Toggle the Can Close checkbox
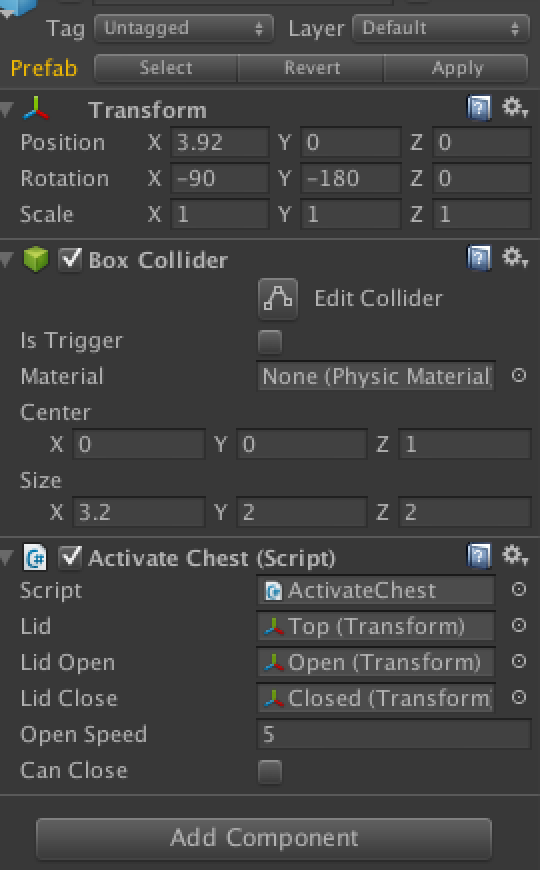Image resolution: width=540 pixels, height=870 pixels. pyautogui.click(x=270, y=771)
